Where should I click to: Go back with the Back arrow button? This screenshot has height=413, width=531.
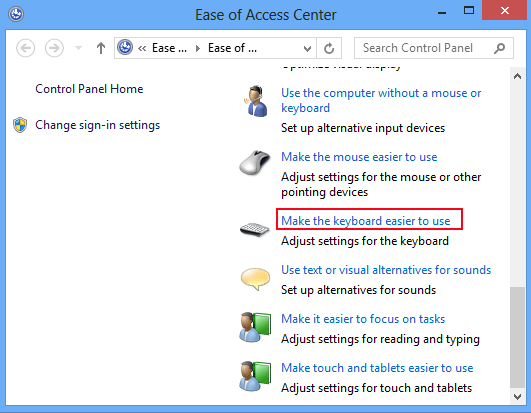25,48
